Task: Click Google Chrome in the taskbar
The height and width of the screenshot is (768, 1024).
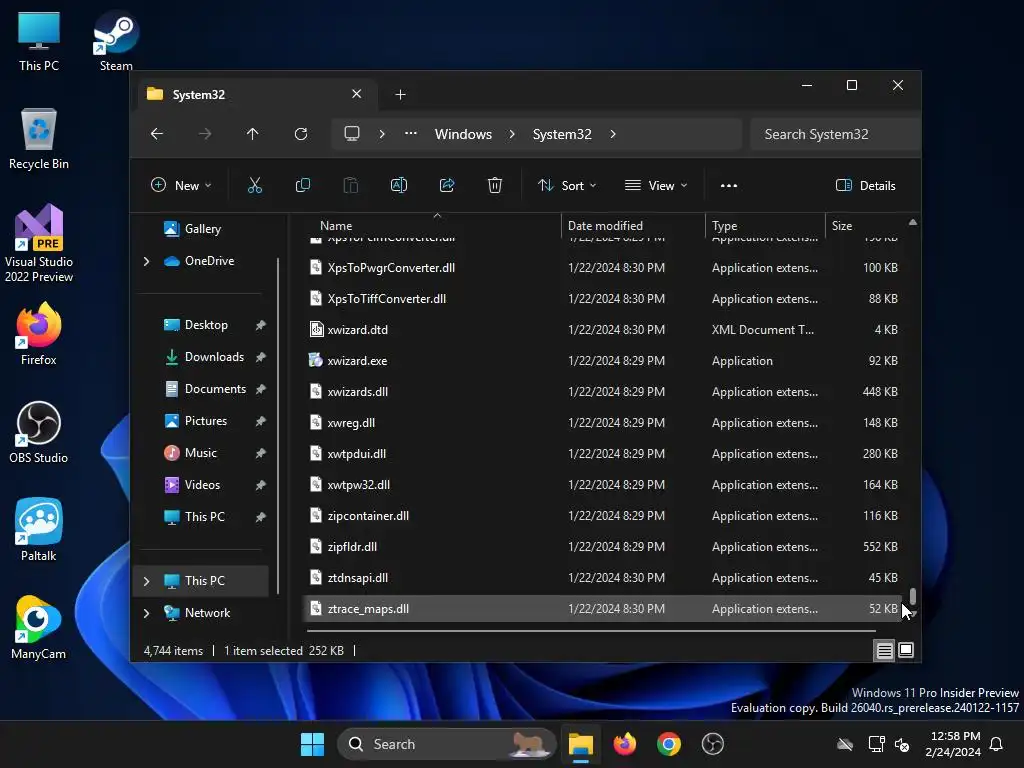Action: (668, 744)
